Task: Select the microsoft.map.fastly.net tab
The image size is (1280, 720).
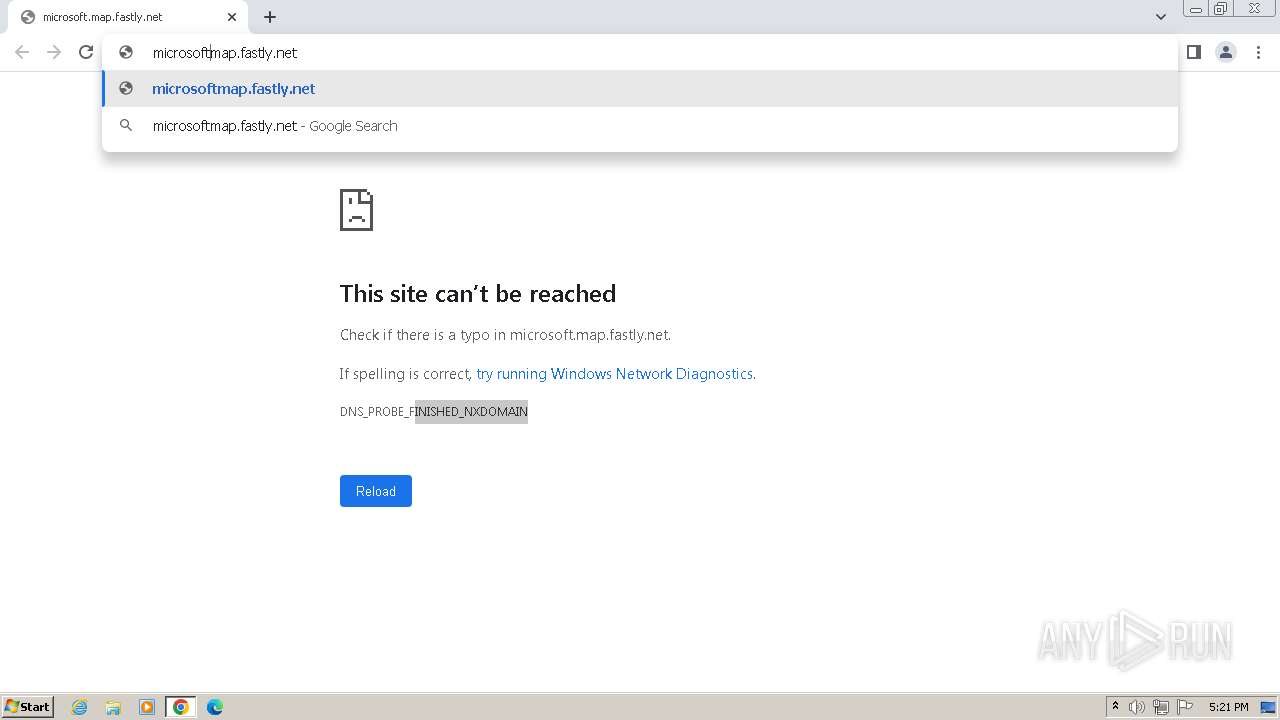Action: point(128,17)
